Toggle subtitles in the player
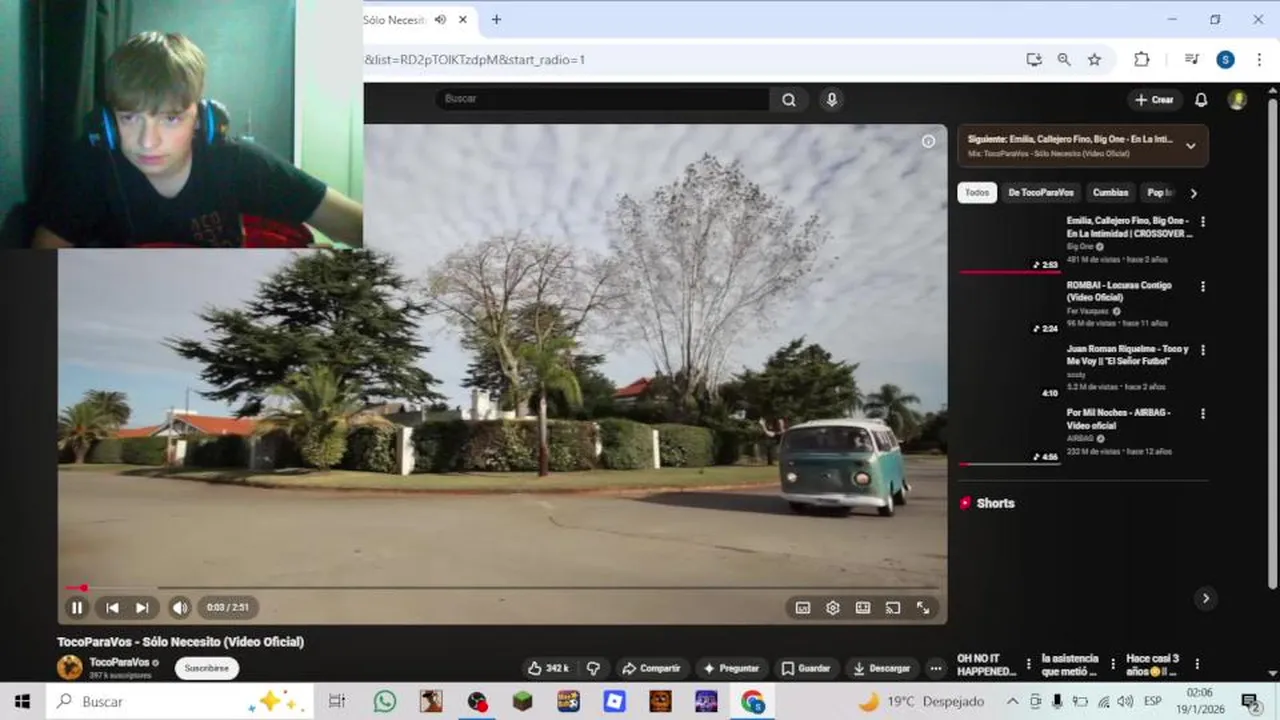 click(802, 607)
